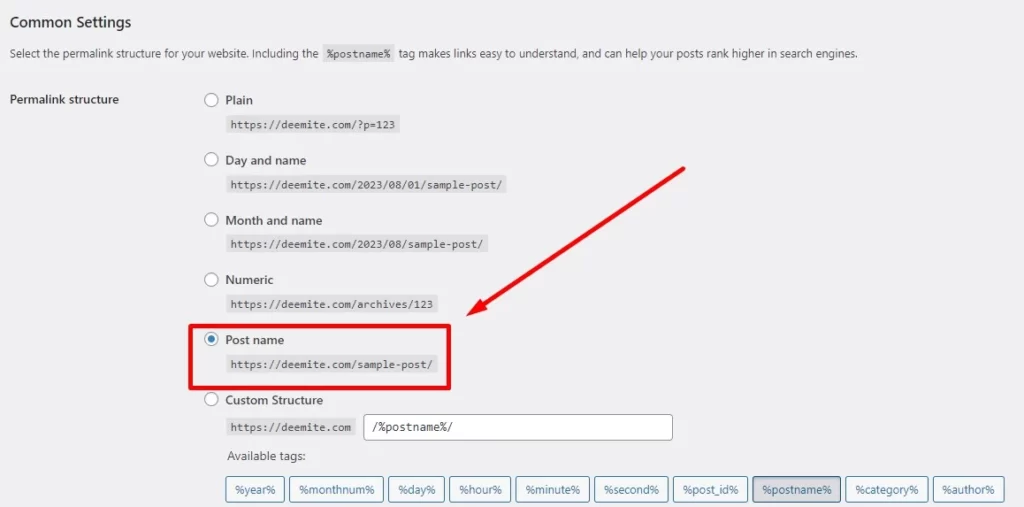Click the %day% tag button
The height and width of the screenshot is (507, 1024).
pos(416,489)
